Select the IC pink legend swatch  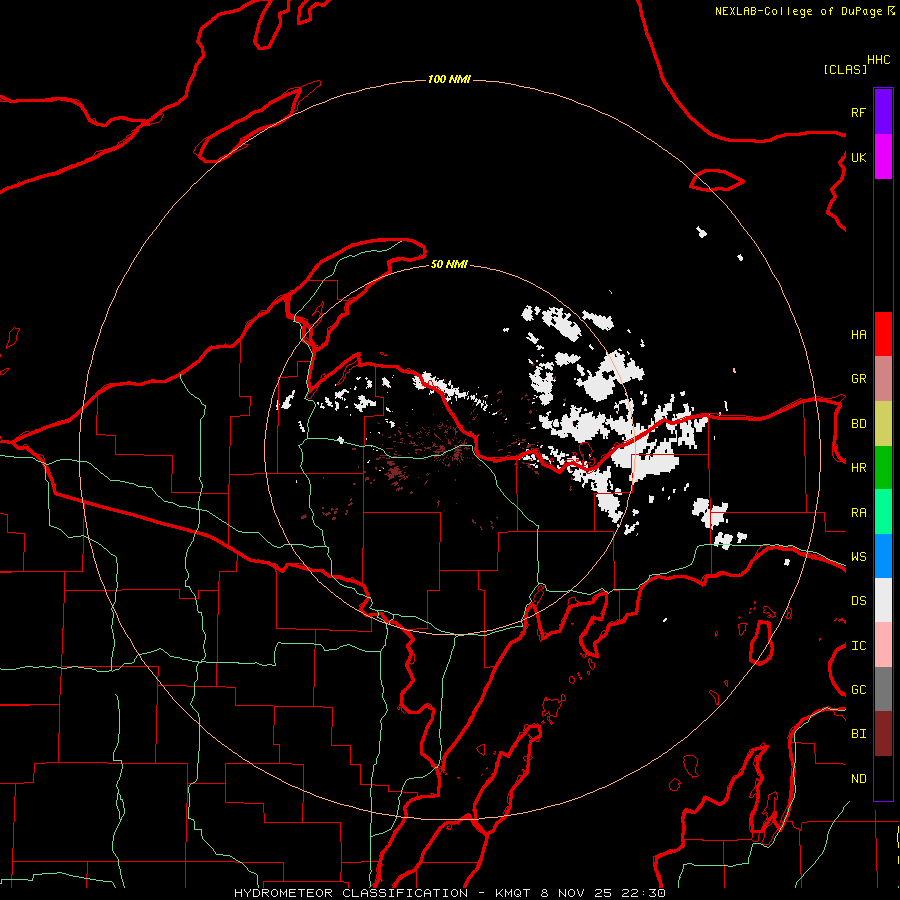click(883, 645)
